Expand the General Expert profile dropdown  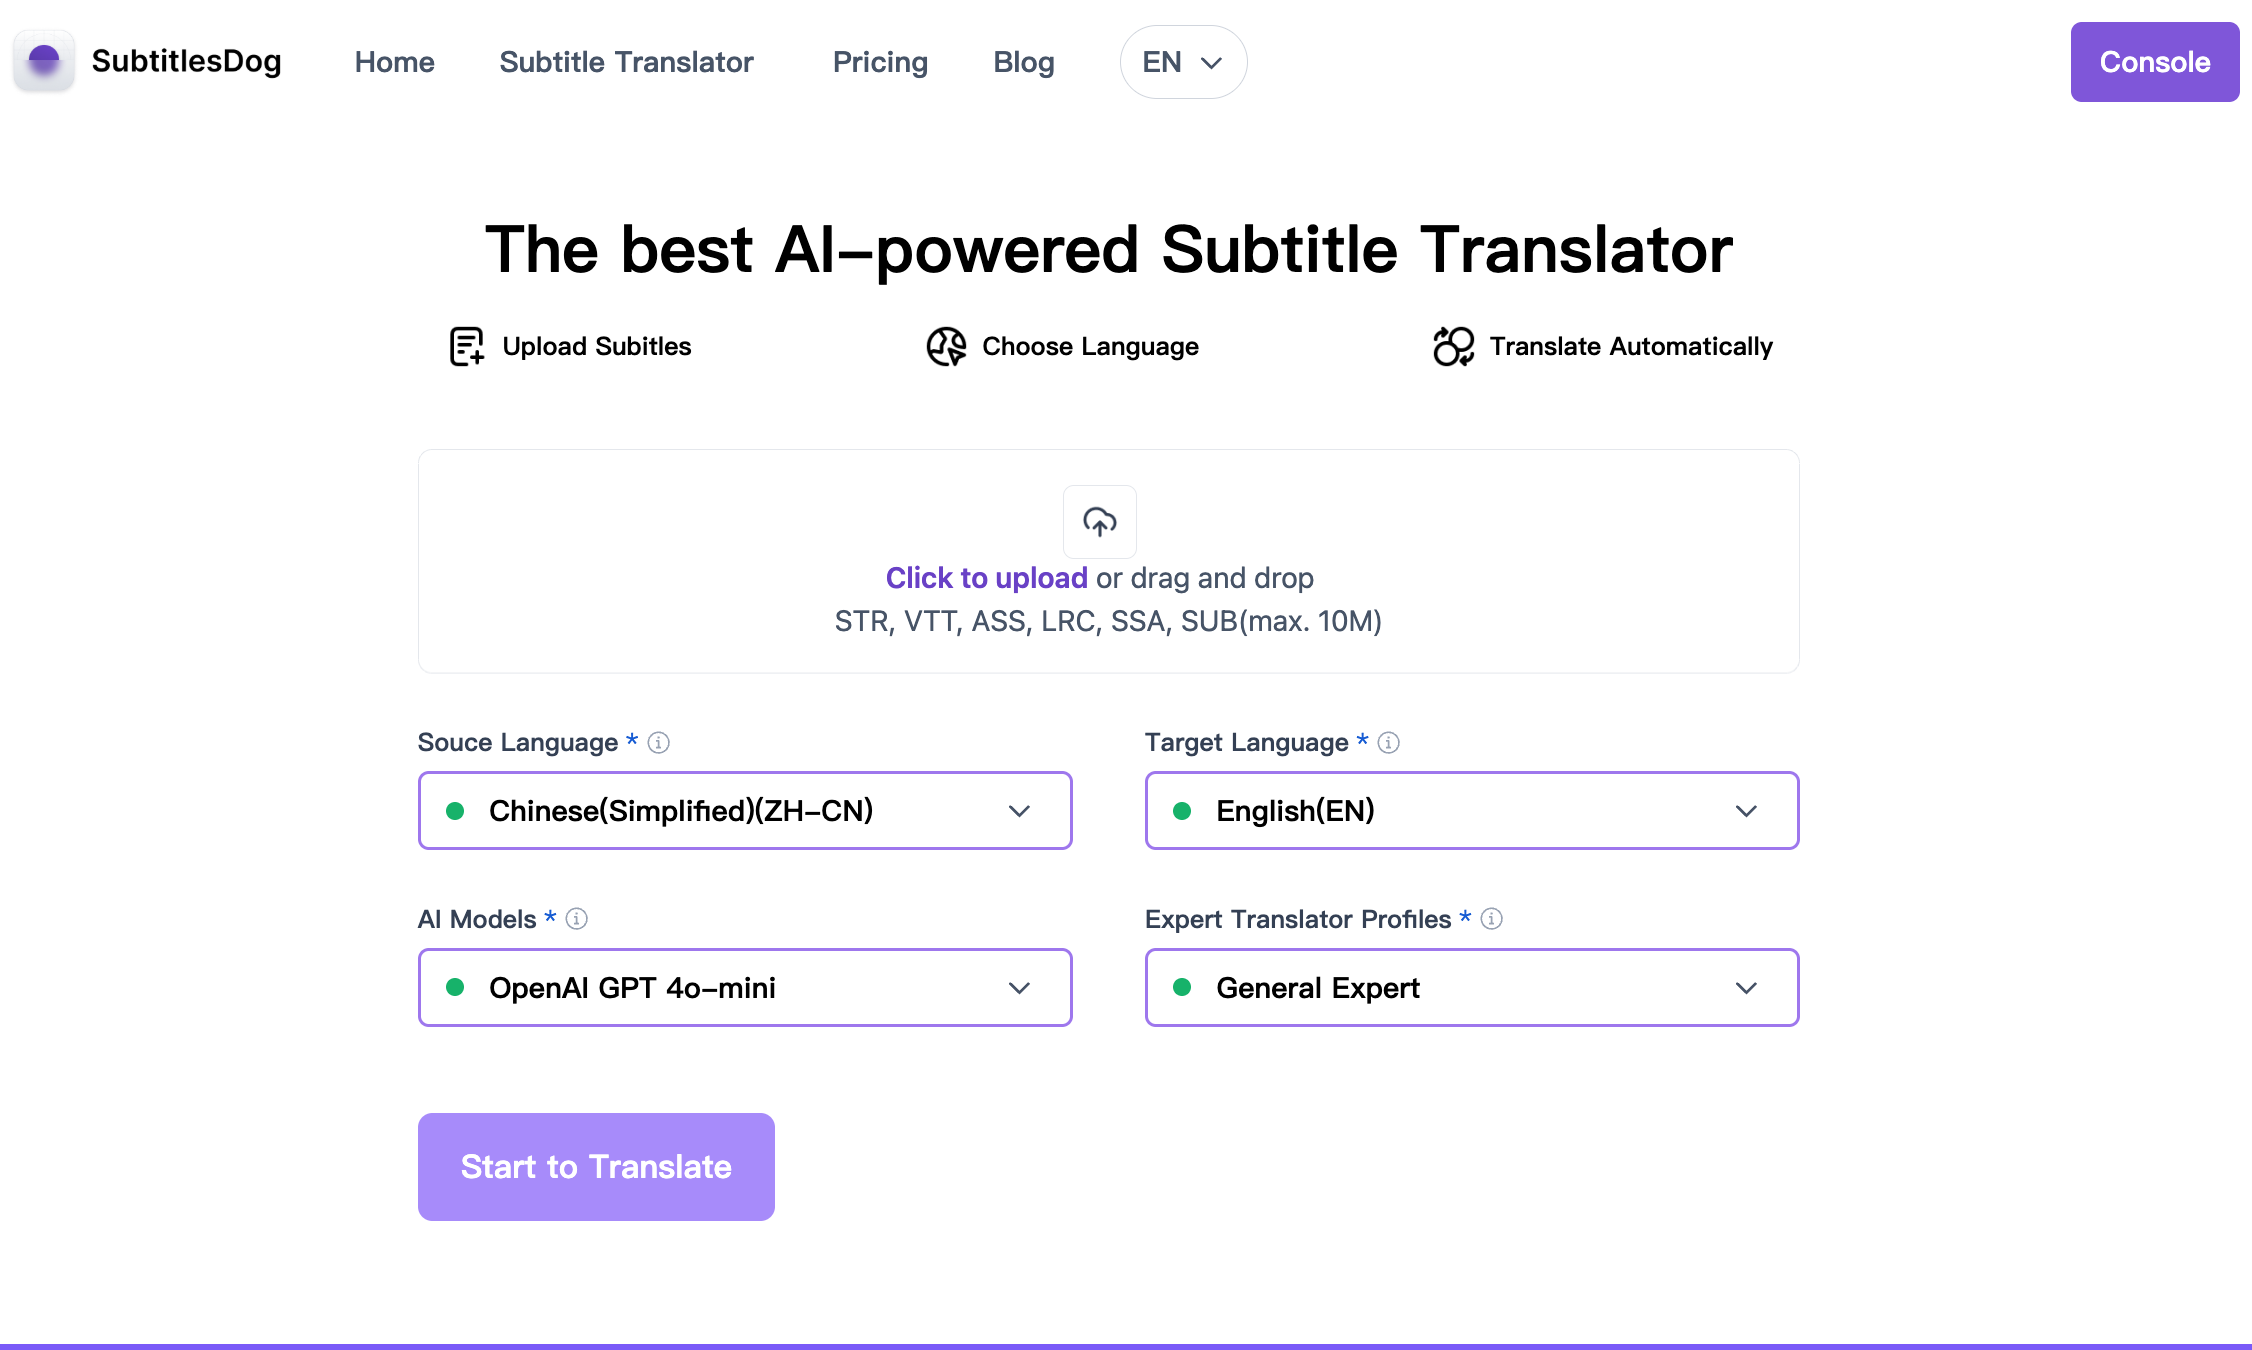[x=1472, y=988]
